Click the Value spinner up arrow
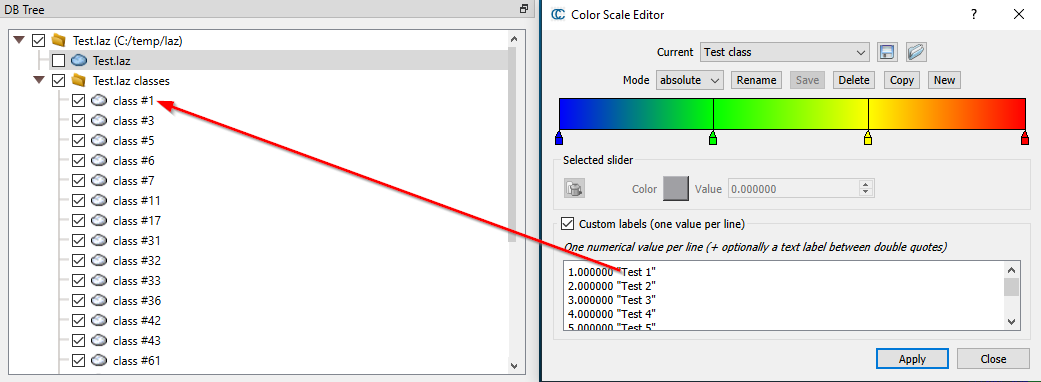This screenshot has width=1041, height=382. [x=864, y=185]
